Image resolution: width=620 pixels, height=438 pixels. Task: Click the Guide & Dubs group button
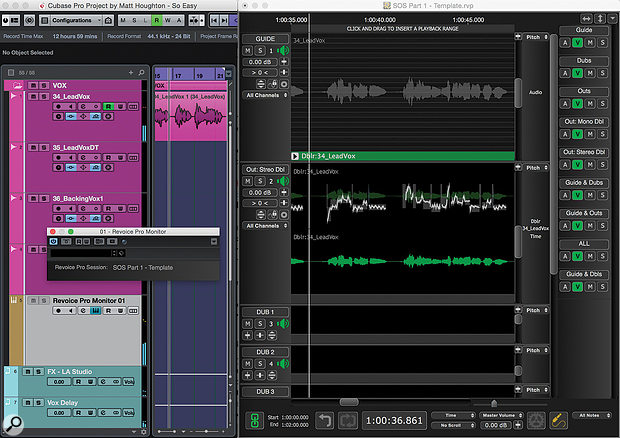click(584, 183)
